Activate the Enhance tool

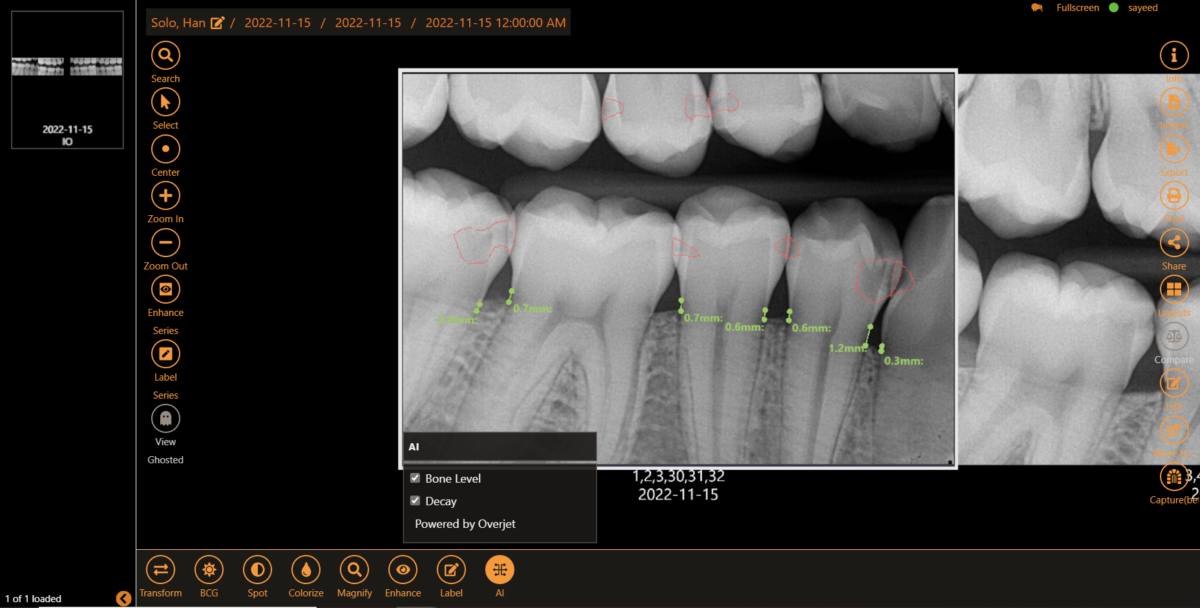(x=402, y=570)
